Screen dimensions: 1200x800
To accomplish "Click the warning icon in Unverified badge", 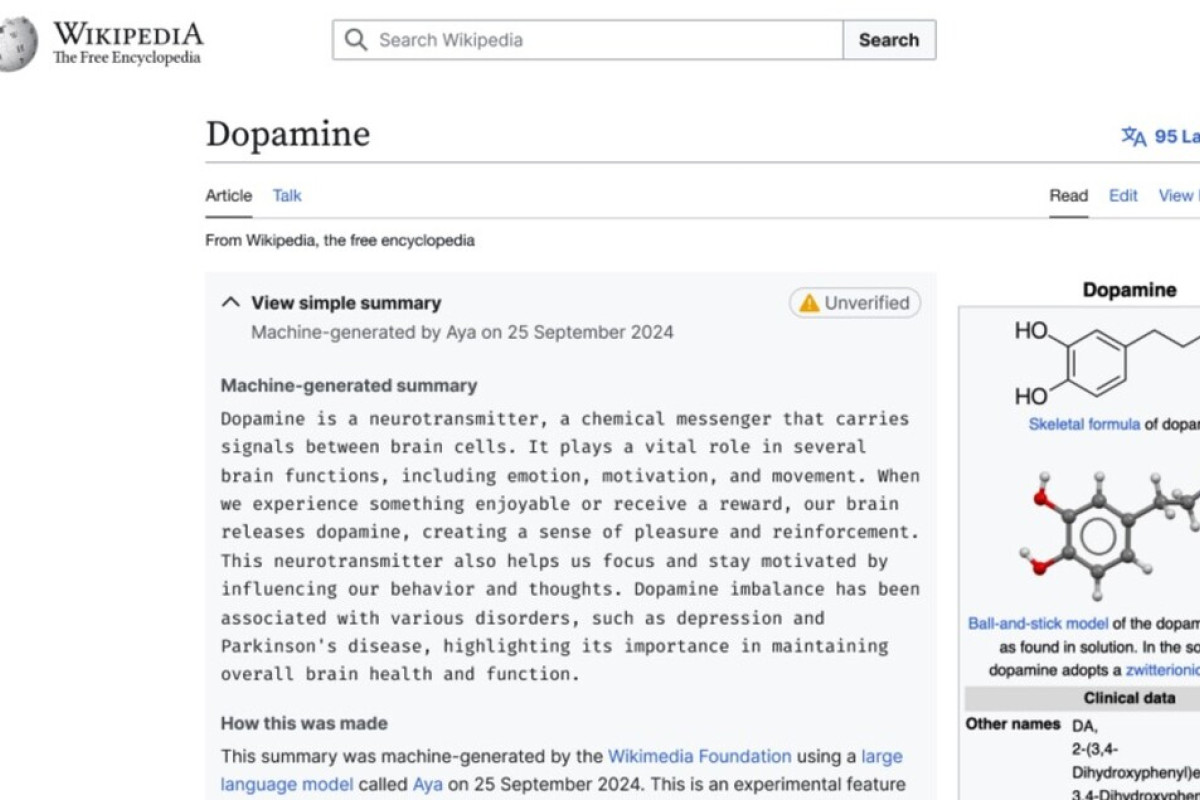I will pyautogui.click(x=808, y=303).
